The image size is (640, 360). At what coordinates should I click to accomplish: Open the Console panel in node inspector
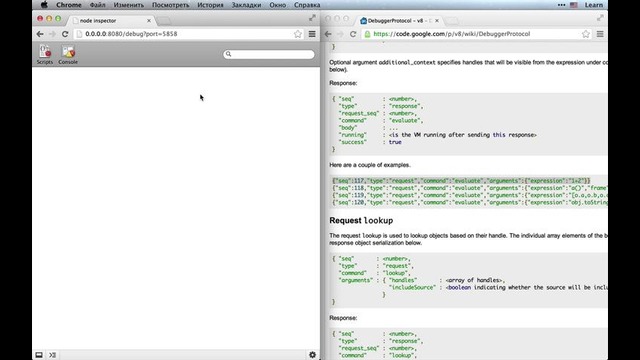(x=68, y=54)
